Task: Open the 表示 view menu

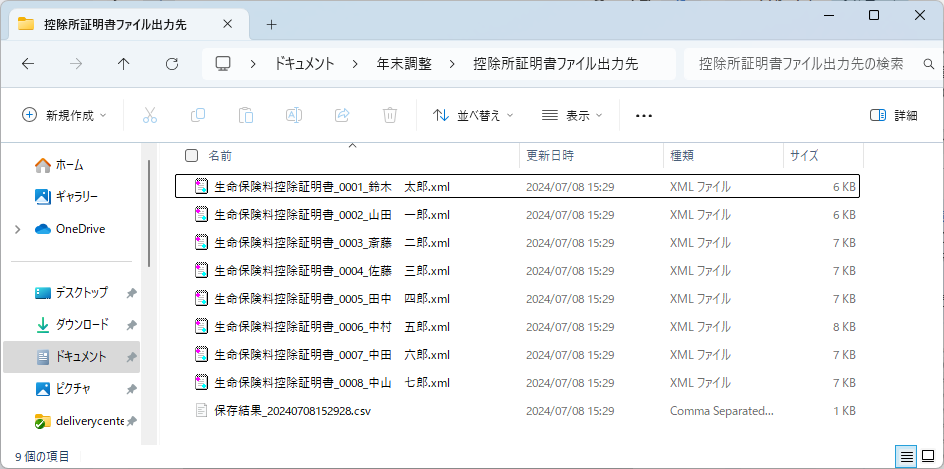Action: (x=572, y=115)
